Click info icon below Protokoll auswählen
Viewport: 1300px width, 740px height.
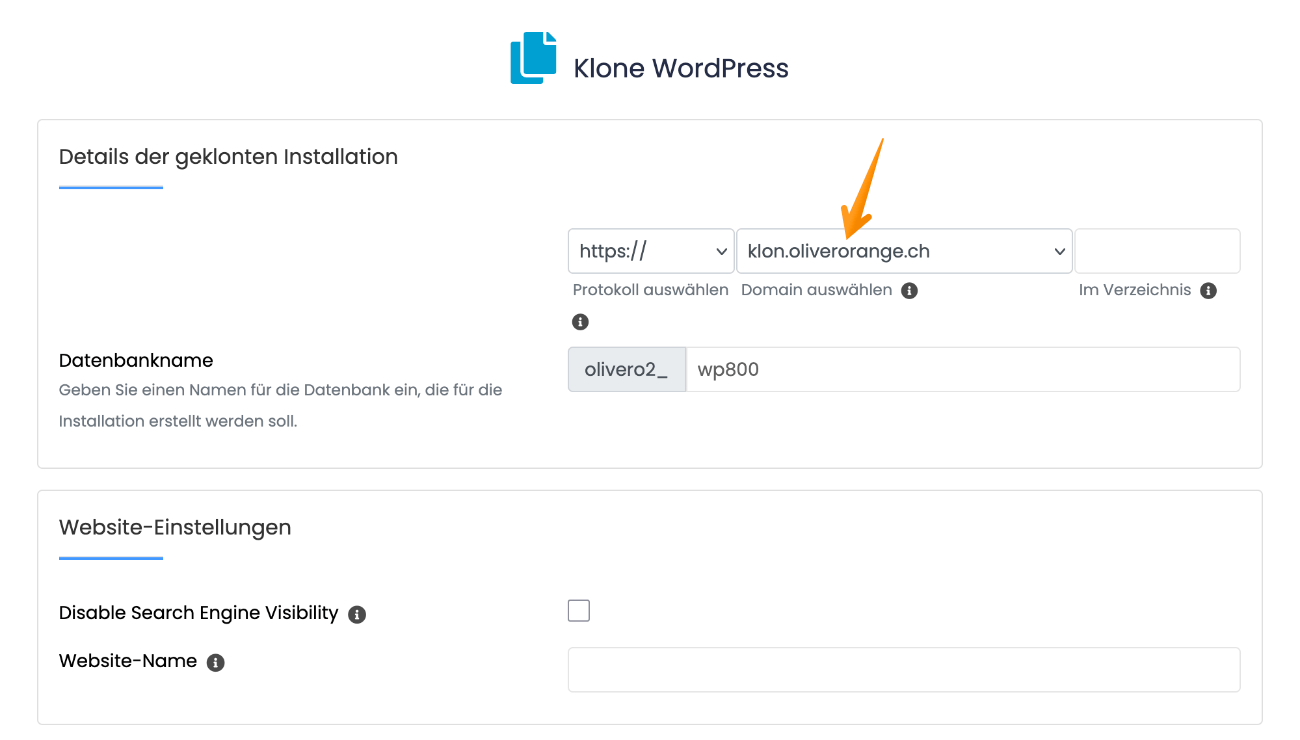[580, 322]
